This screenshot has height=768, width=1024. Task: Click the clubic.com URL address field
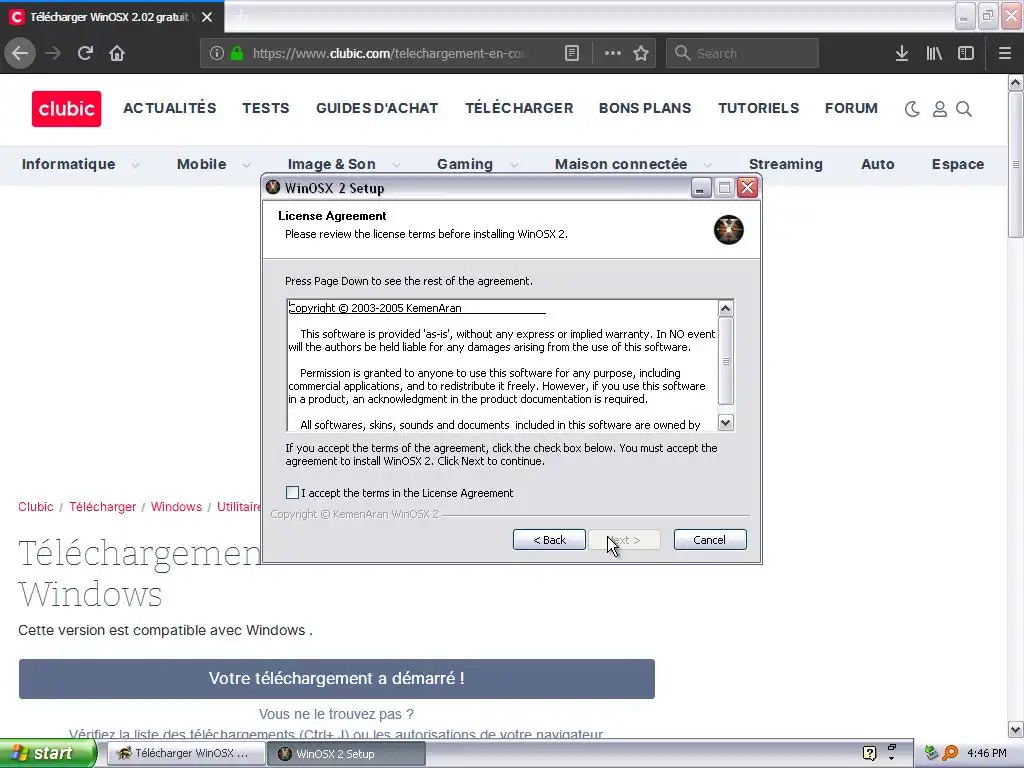[x=388, y=54]
